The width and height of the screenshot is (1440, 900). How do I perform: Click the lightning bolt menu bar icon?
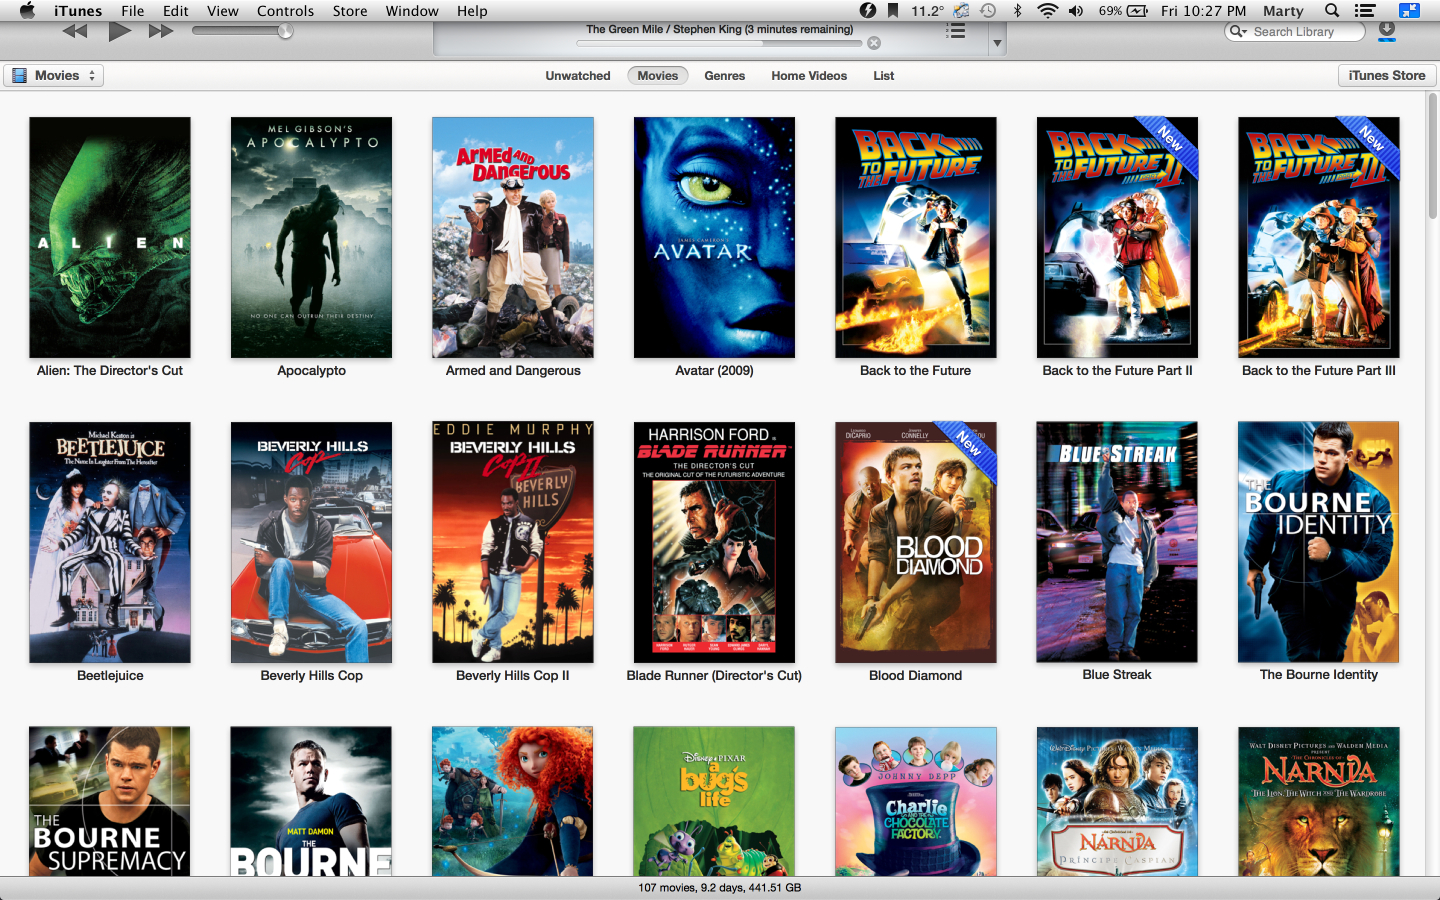(867, 11)
